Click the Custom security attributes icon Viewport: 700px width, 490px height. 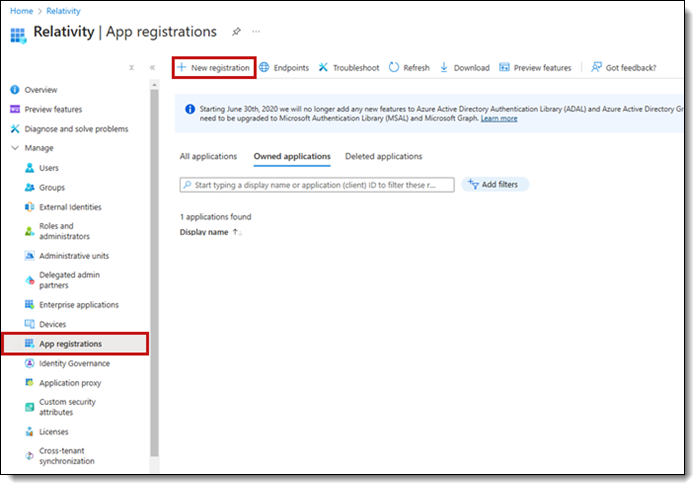click(x=29, y=407)
